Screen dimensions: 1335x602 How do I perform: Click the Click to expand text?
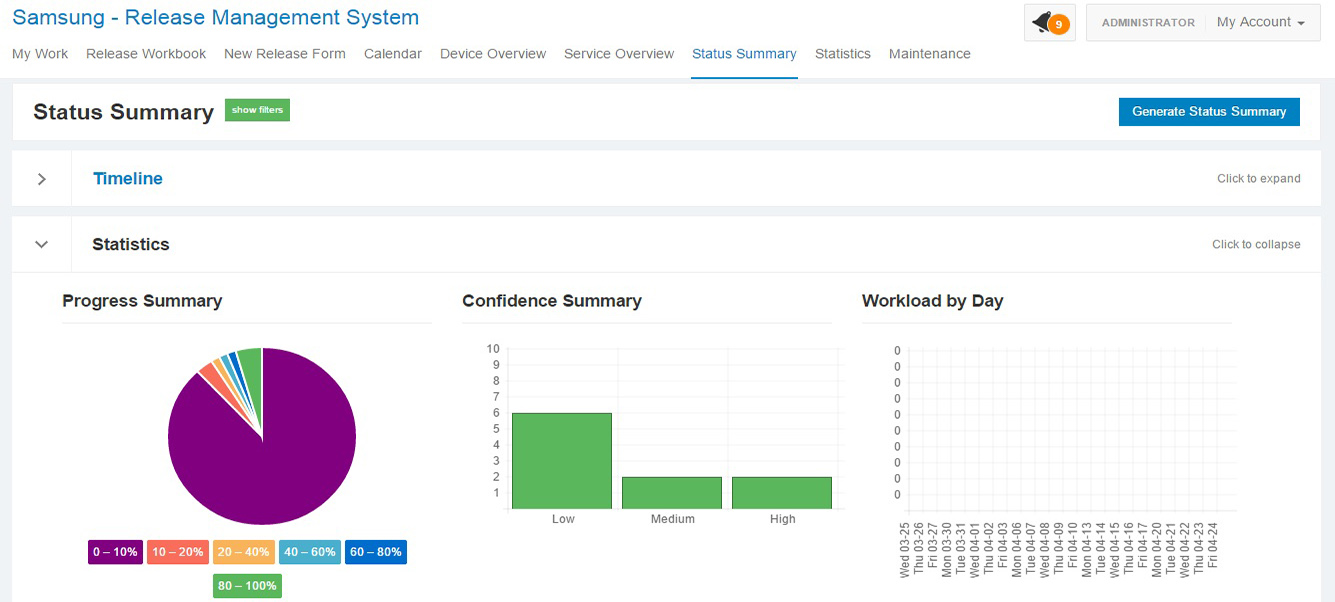point(1259,179)
